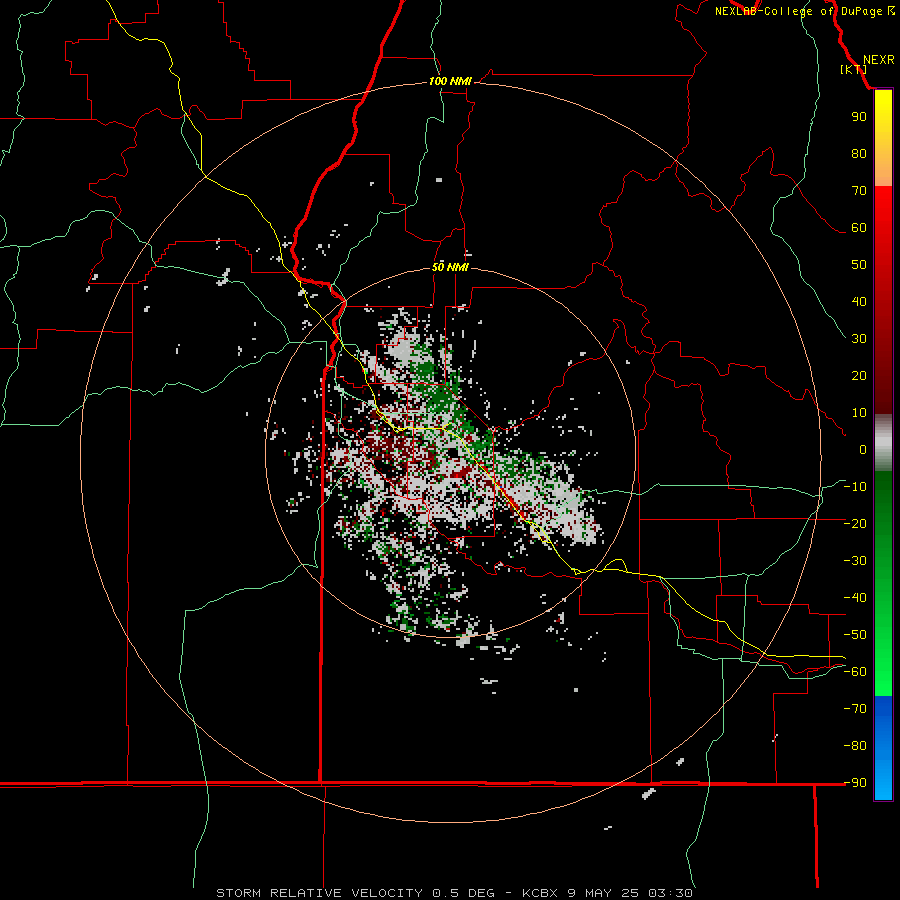Click the -30 value on velocity scale
The image size is (900, 900).
tap(855, 561)
